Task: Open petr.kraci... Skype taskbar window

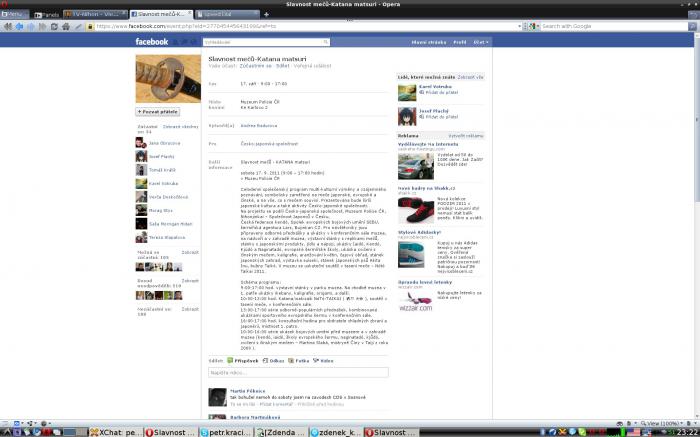Action: point(226,432)
